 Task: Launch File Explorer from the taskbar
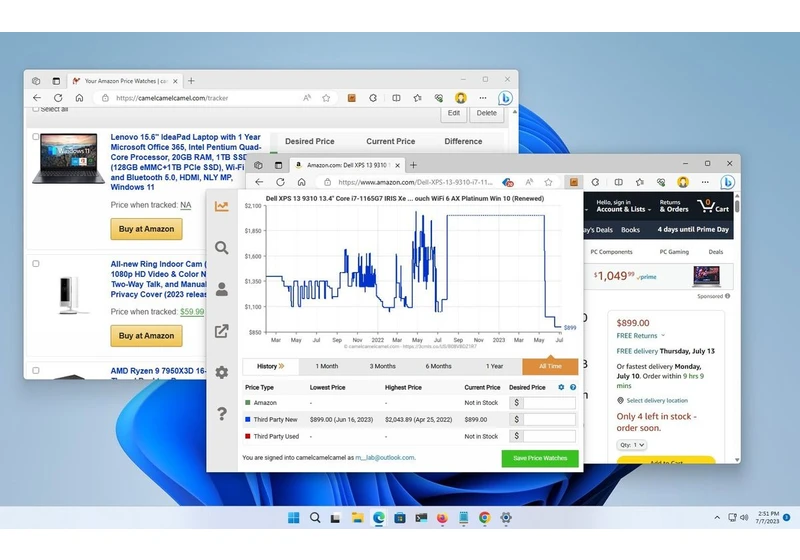click(357, 518)
